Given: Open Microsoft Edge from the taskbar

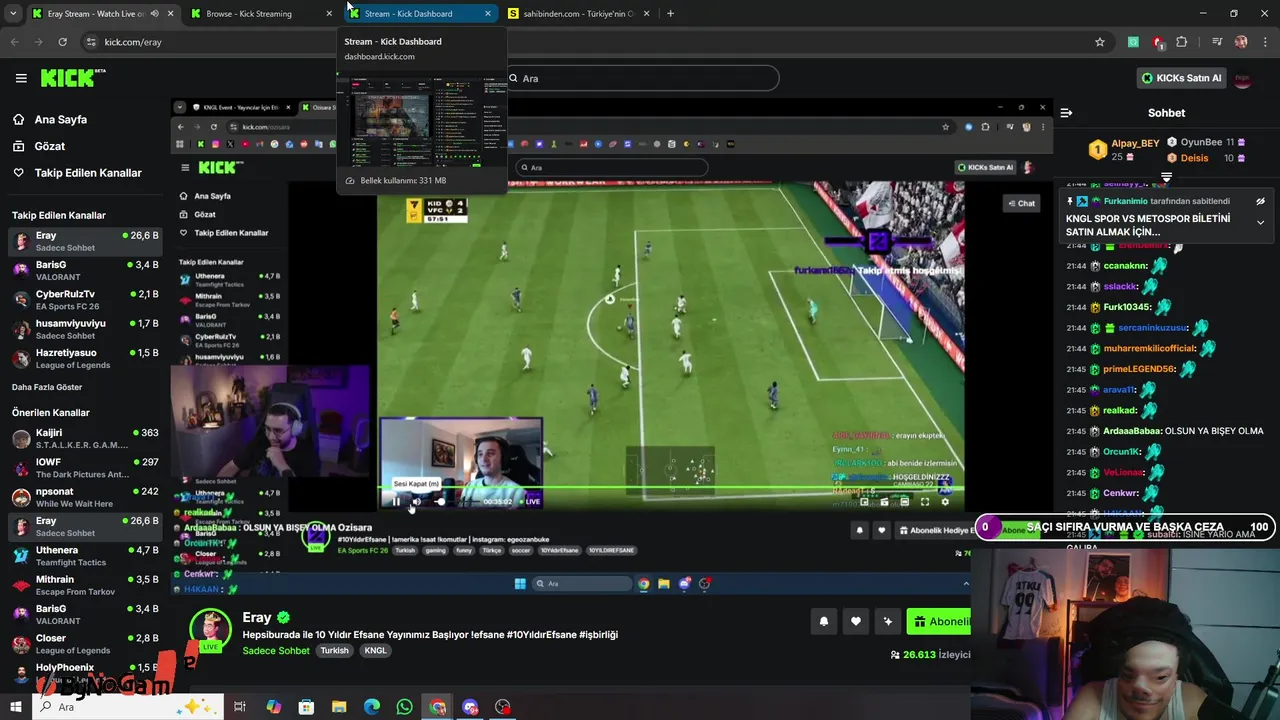Looking at the screenshot, I should click(372, 707).
